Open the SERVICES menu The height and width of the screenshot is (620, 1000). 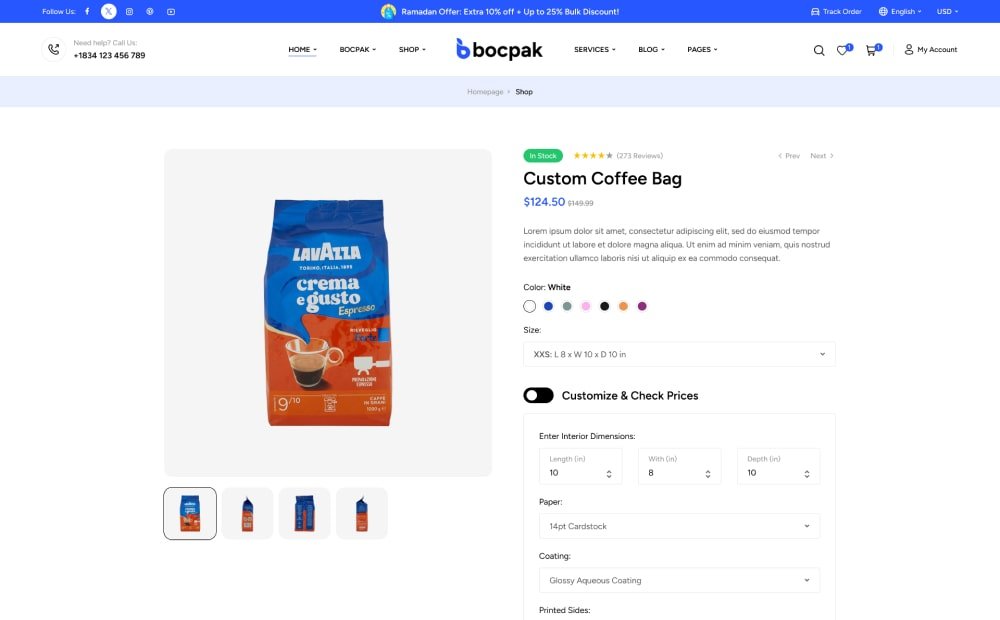(x=595, y=49)
